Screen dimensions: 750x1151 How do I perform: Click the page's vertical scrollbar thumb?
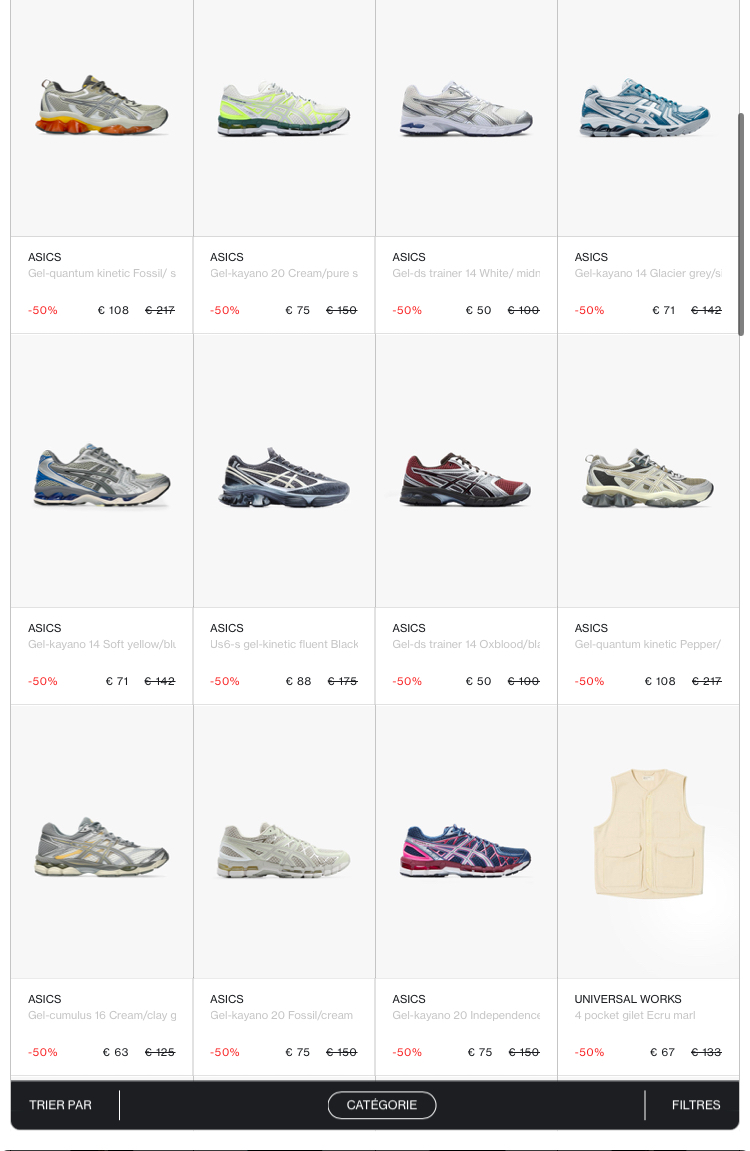[x=741, y=224]
